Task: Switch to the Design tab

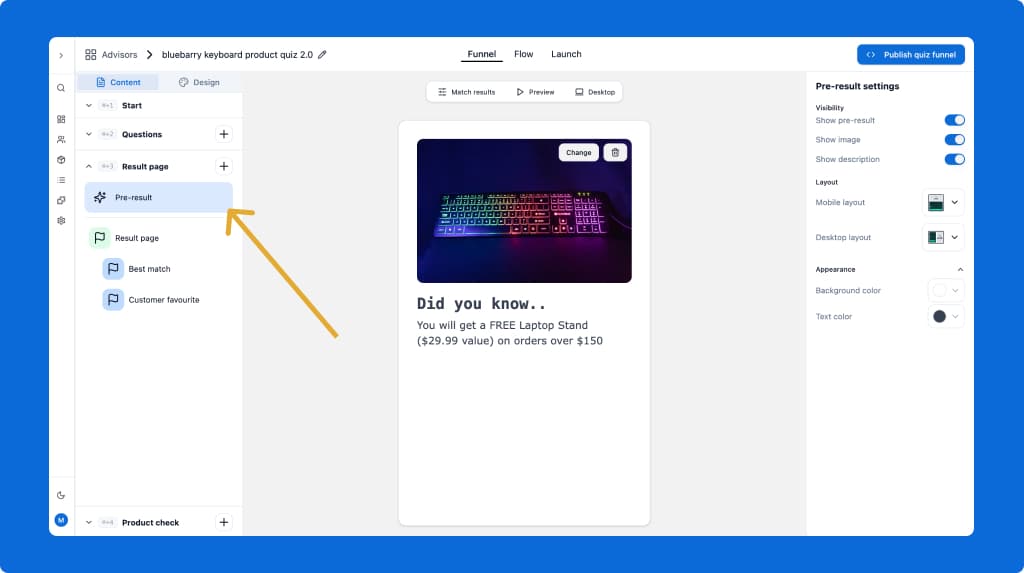Action: point(199,82)
